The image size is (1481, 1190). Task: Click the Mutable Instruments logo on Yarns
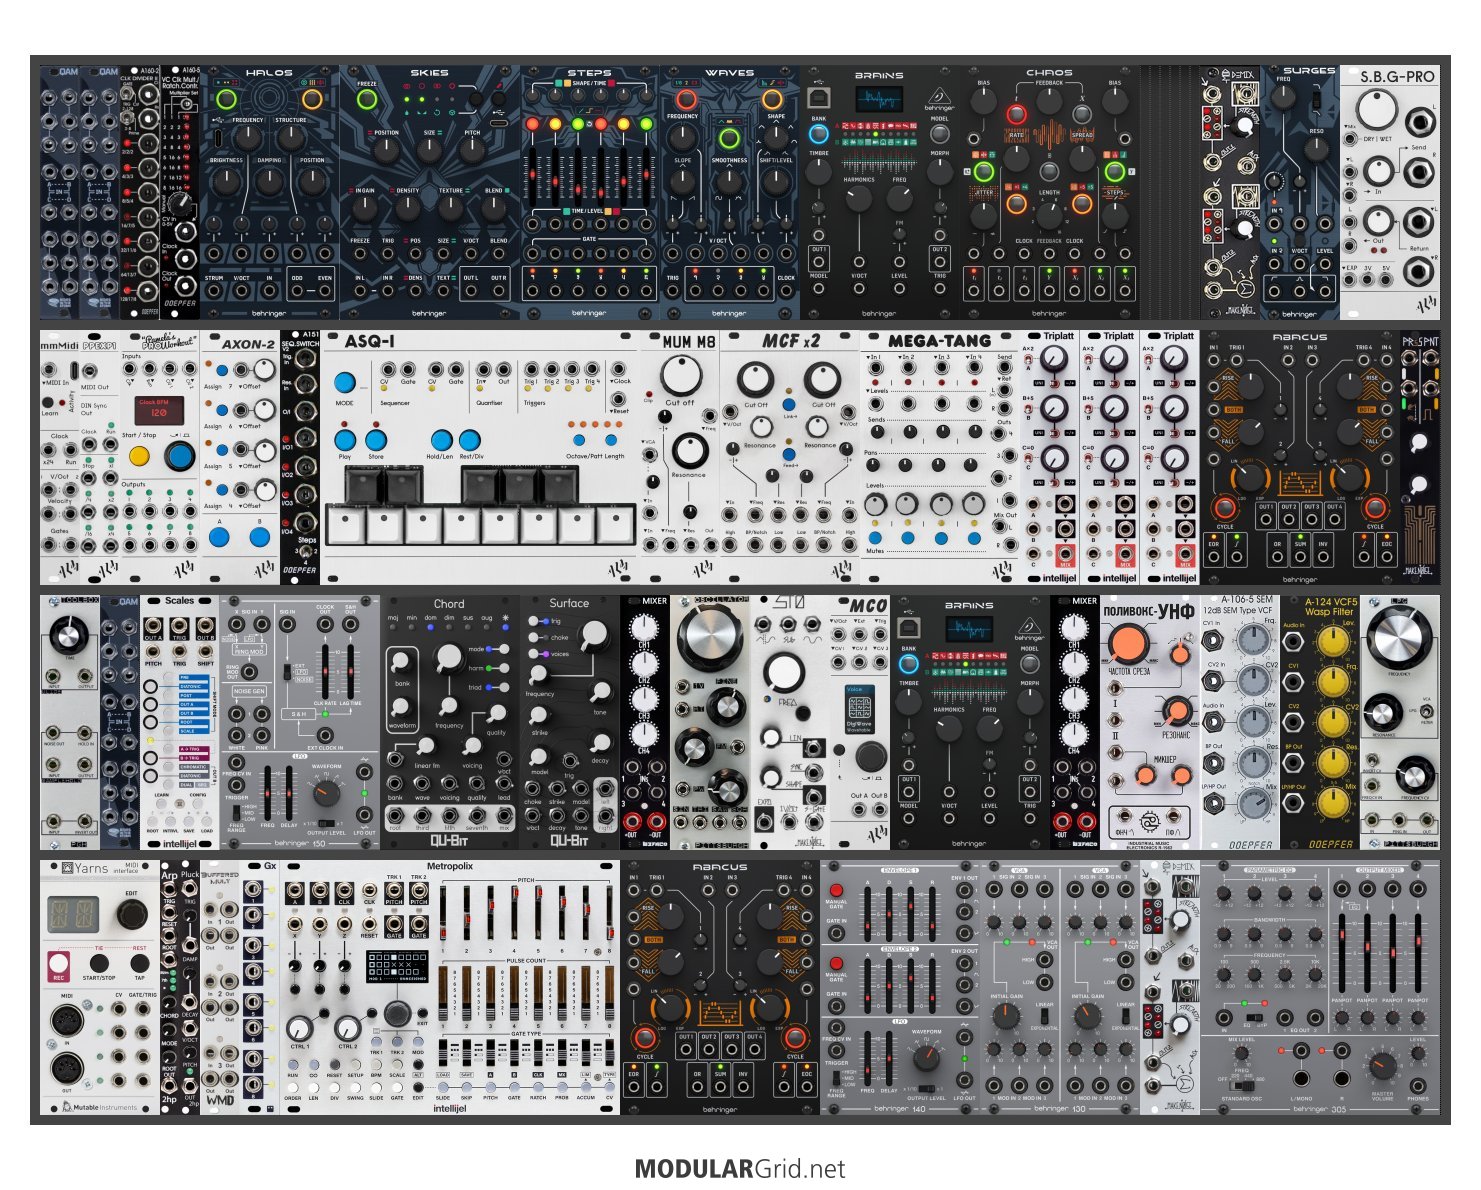pos(100,1106)
